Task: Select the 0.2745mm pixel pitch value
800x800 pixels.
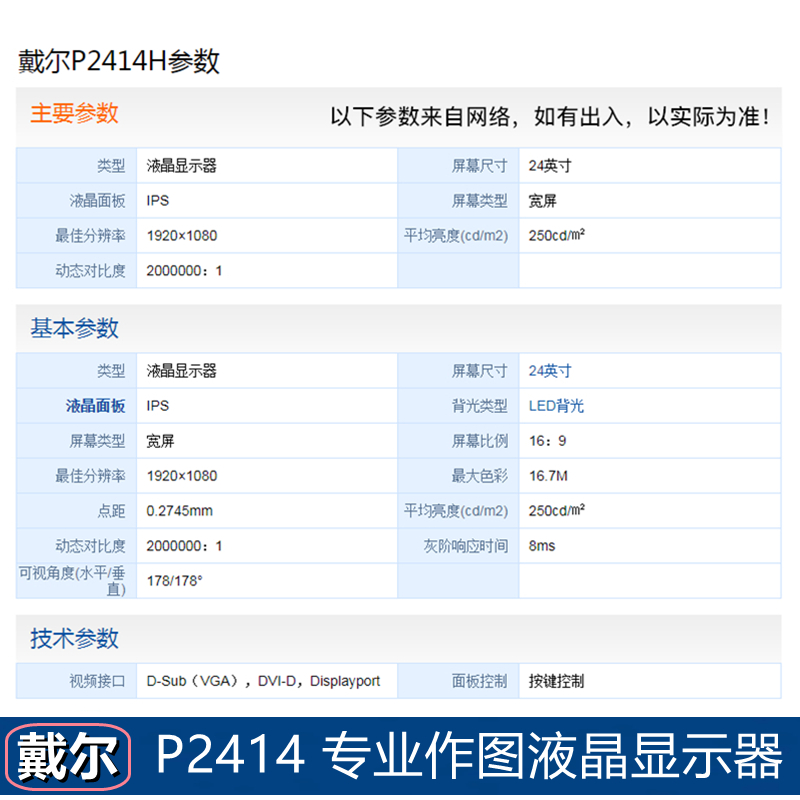Action: tap(180, 511)
